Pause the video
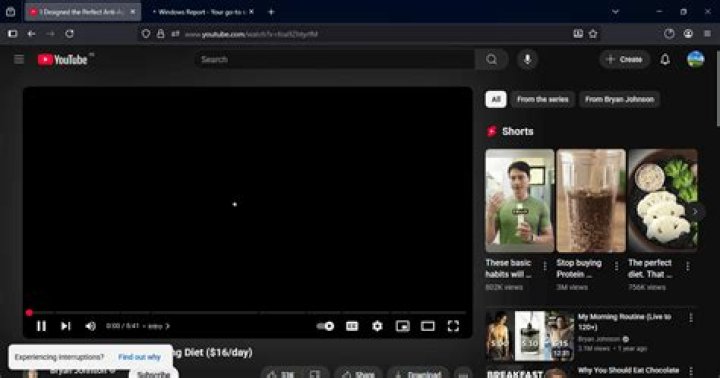 coord(41,326)
